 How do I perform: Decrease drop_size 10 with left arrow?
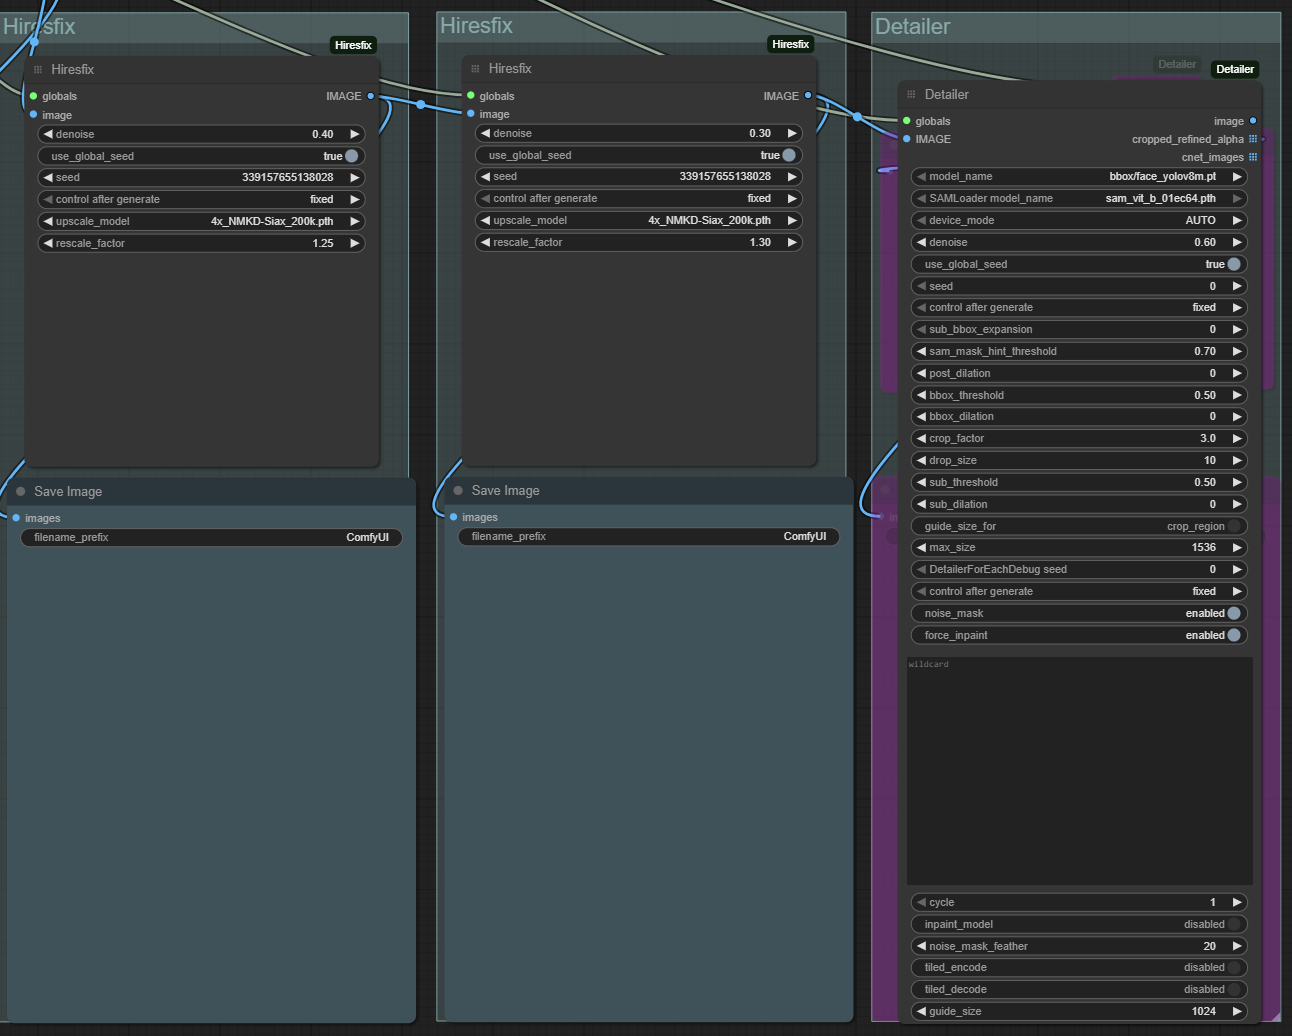[921, 460]
